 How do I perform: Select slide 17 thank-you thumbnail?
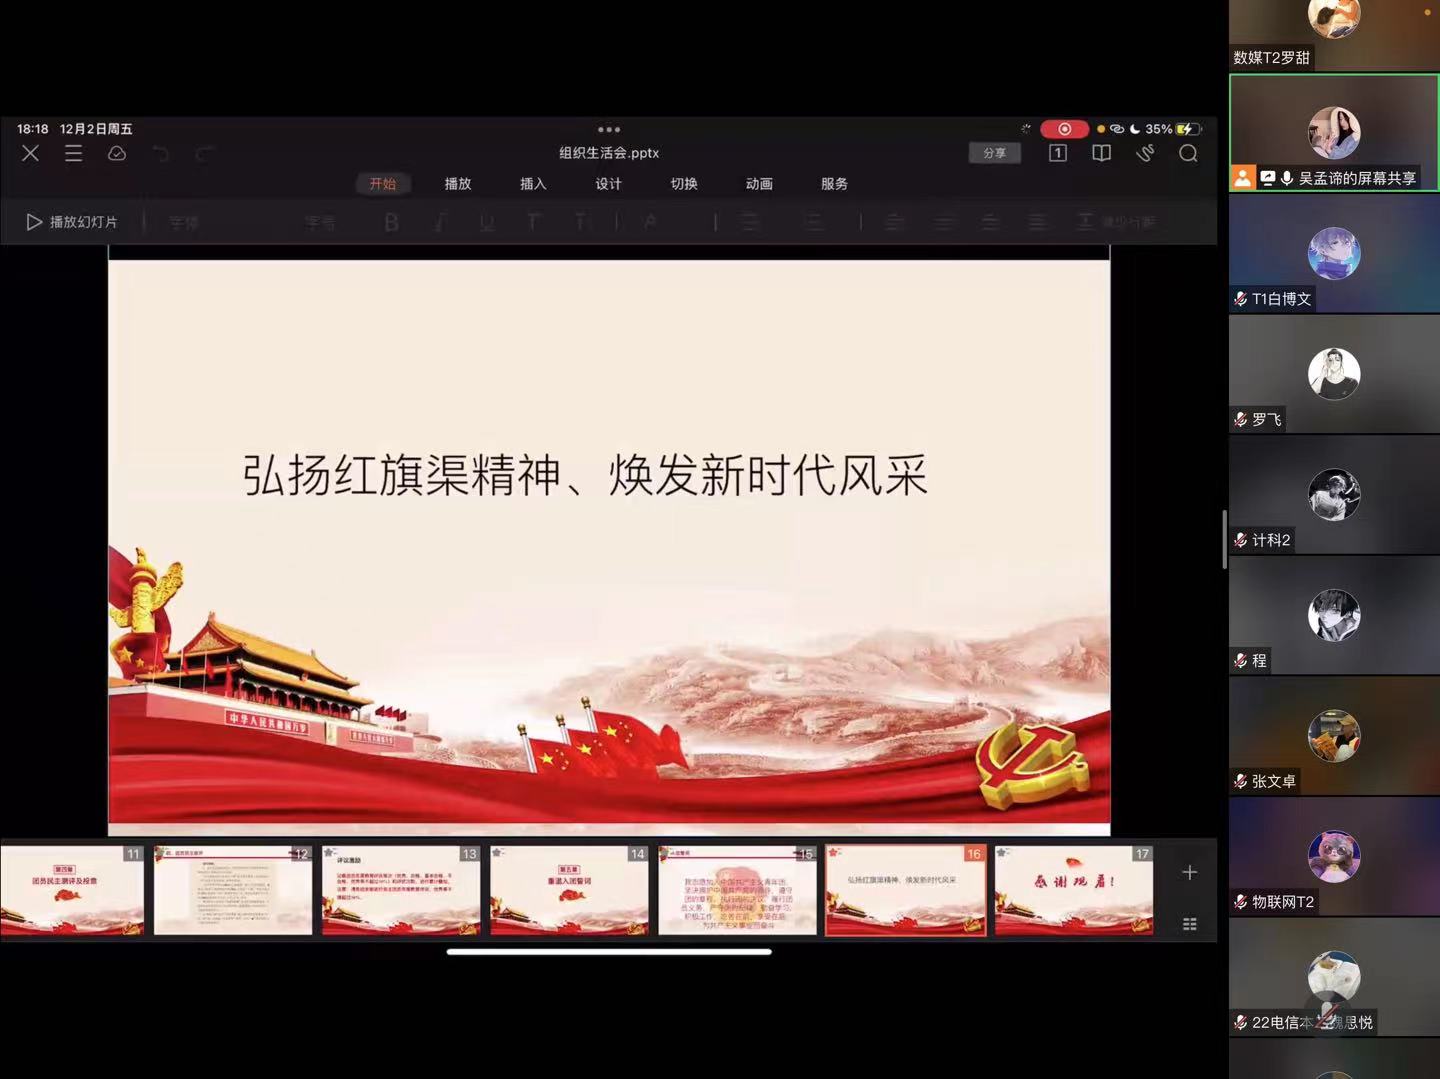(x=1073, y=890)
